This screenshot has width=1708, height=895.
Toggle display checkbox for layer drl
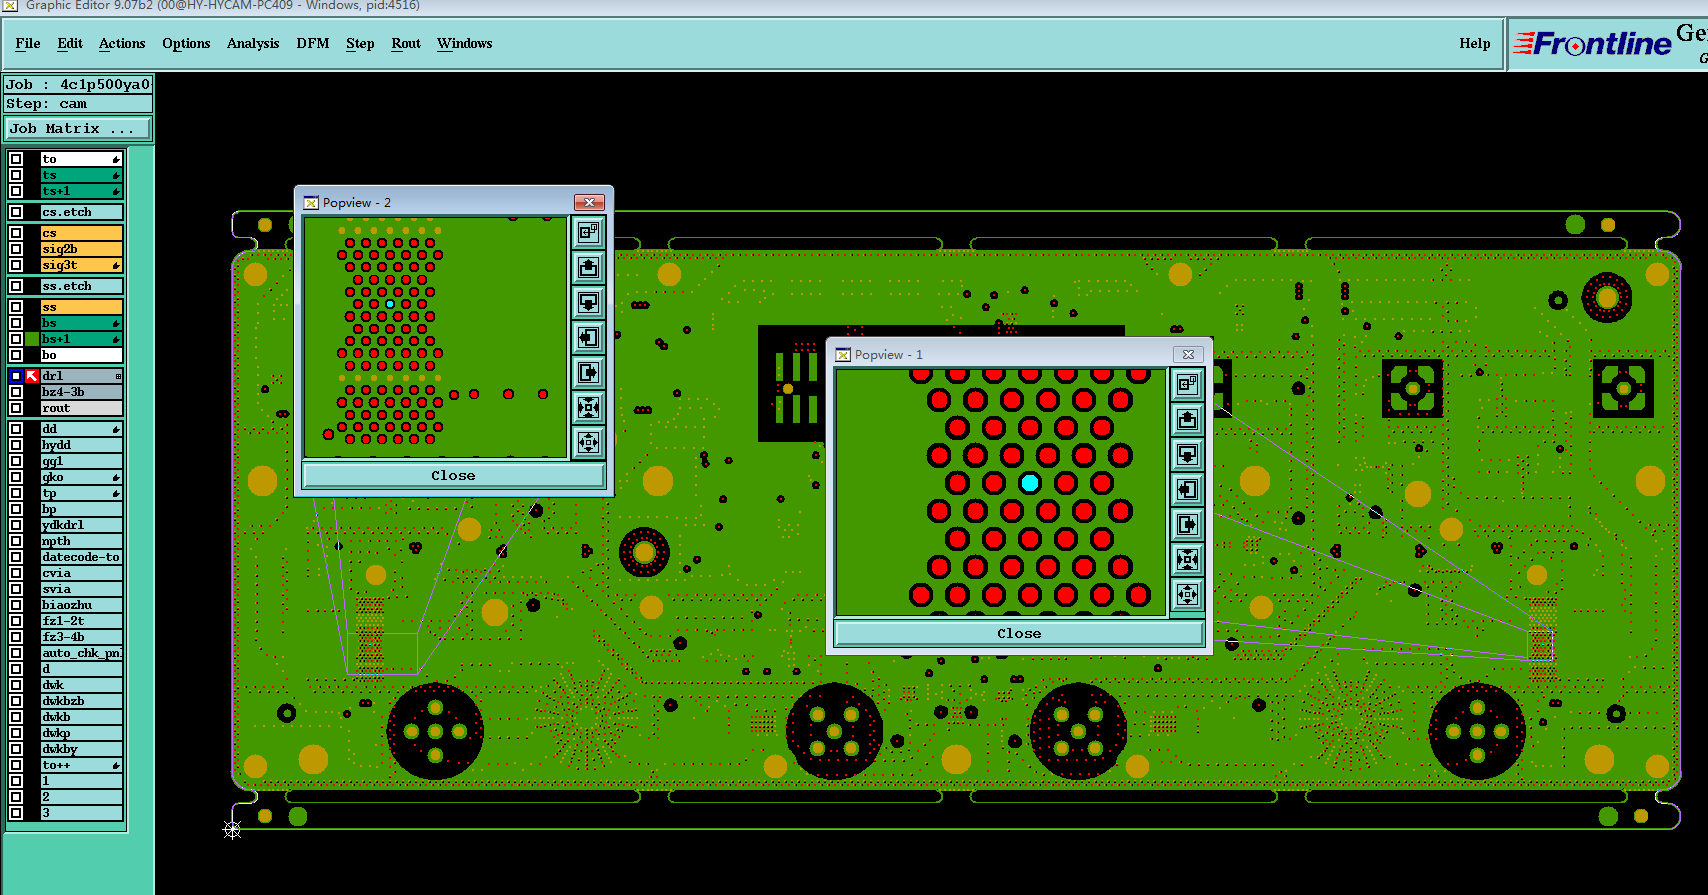click(16, 376)
